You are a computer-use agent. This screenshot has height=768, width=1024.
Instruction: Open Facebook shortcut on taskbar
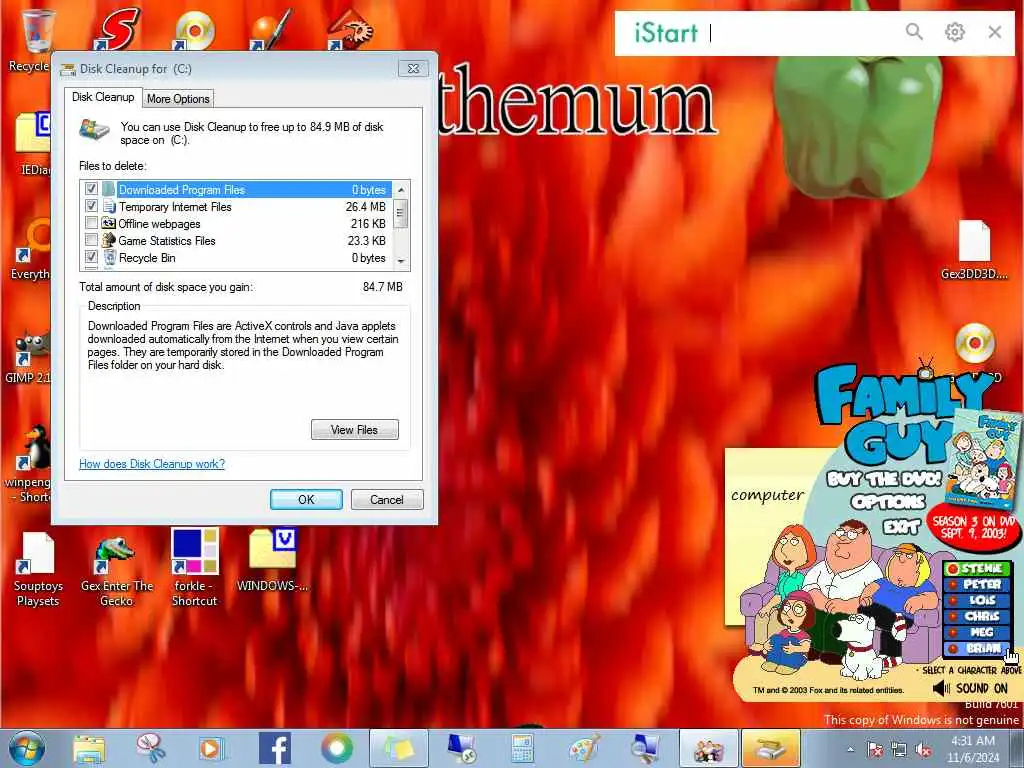pos(275,748)
